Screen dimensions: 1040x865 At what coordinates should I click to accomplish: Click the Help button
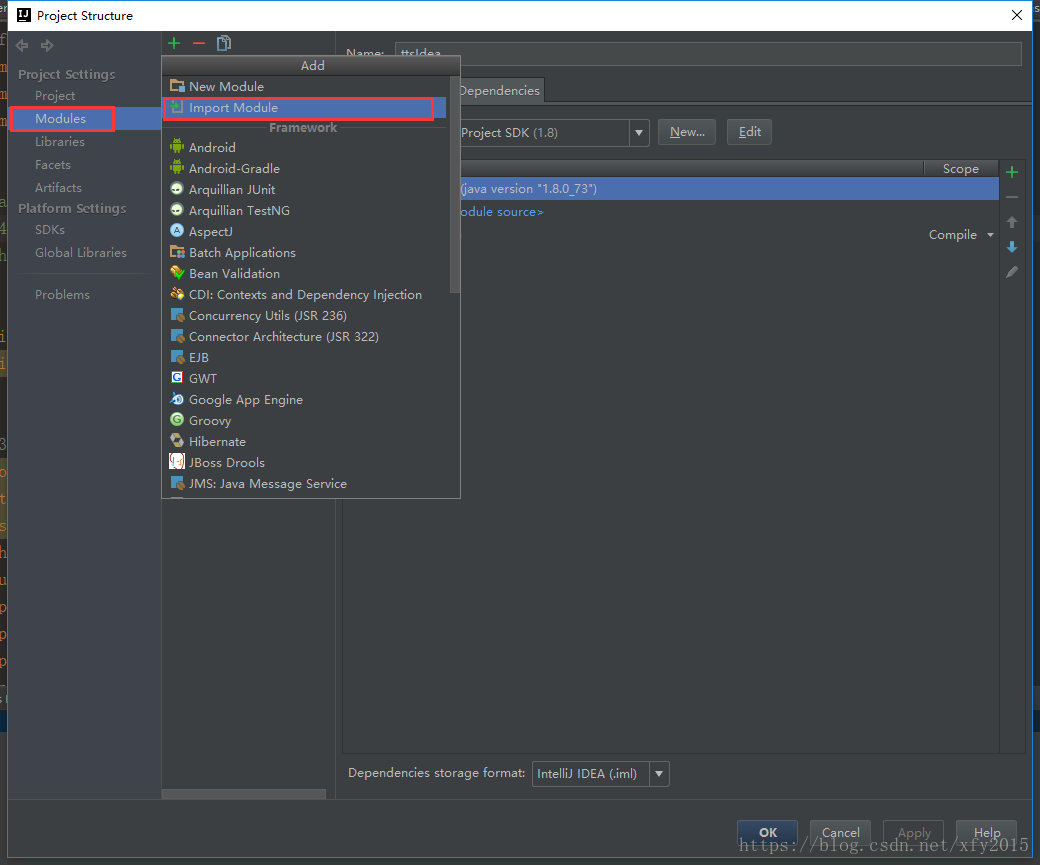pos(987,832)
